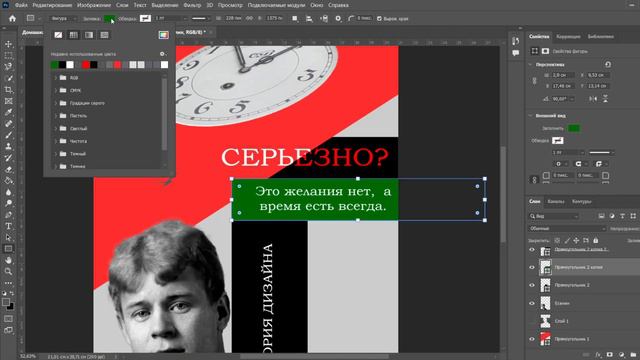The width and height of the screenshot is (640, 360).
Task: Flip horizontally in Properties panel
Action: [593, 99]
